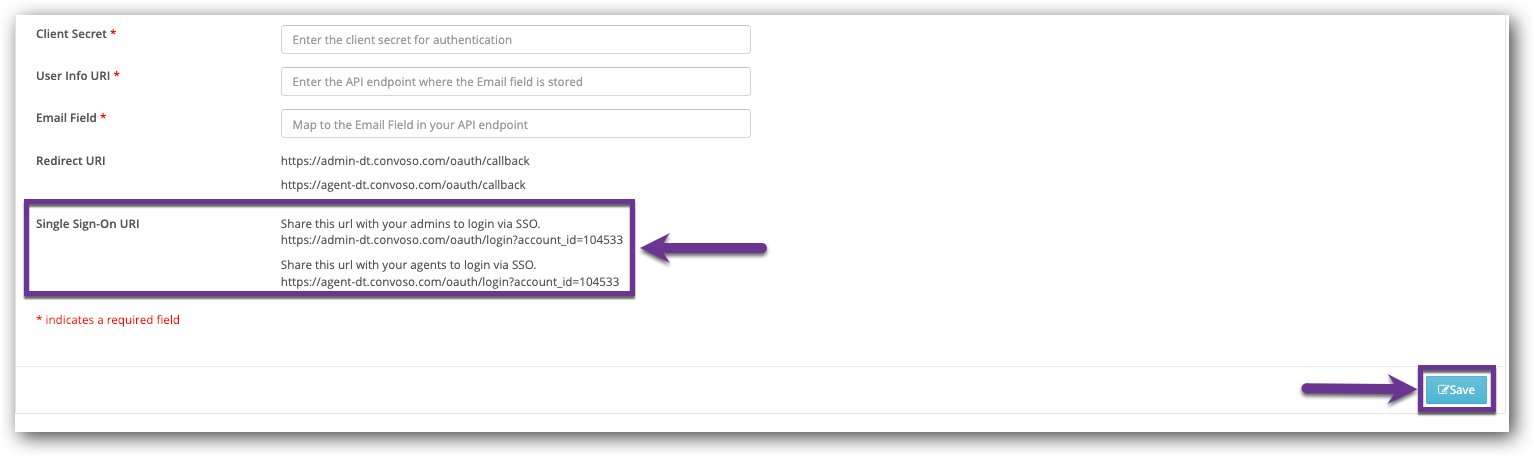
Task: Click the 'Share this url with your admins' text
Action: point(411,223)
